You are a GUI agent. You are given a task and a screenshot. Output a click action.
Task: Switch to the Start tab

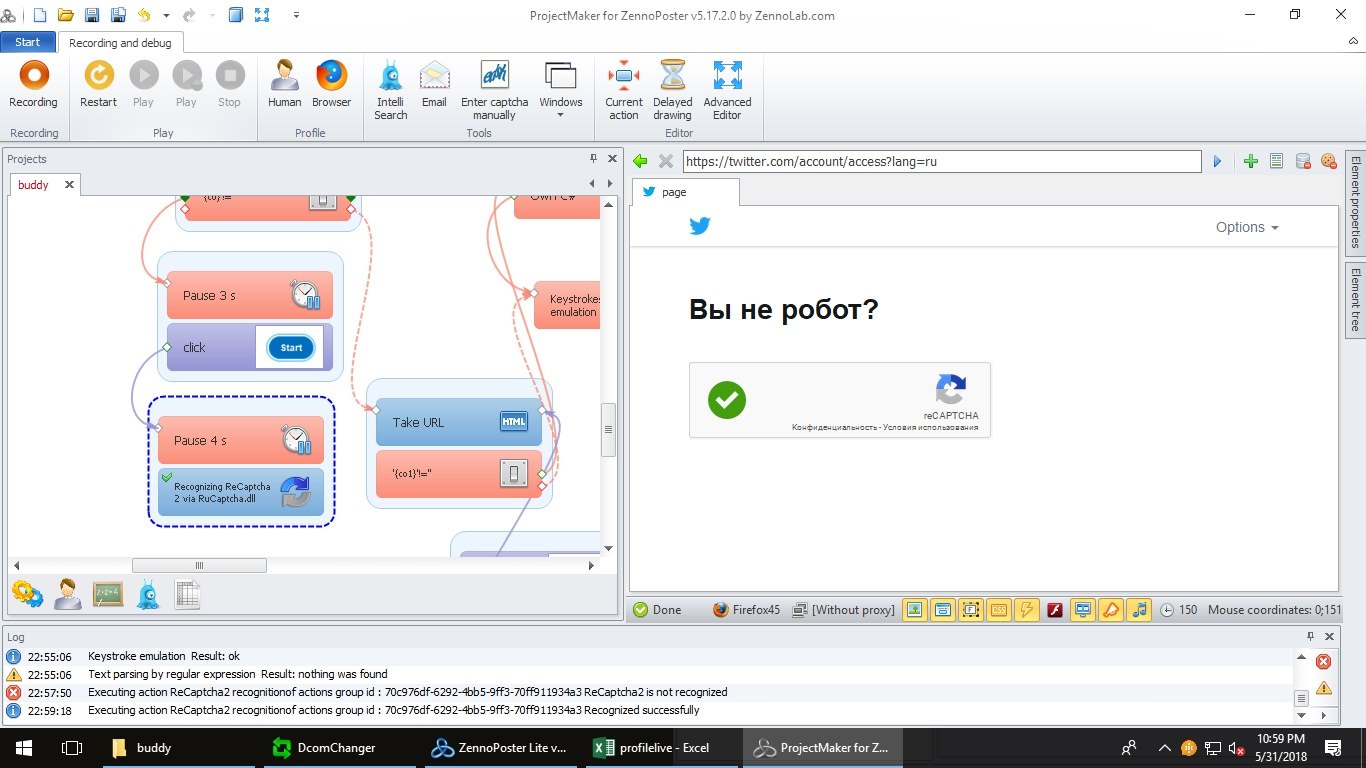28,42
